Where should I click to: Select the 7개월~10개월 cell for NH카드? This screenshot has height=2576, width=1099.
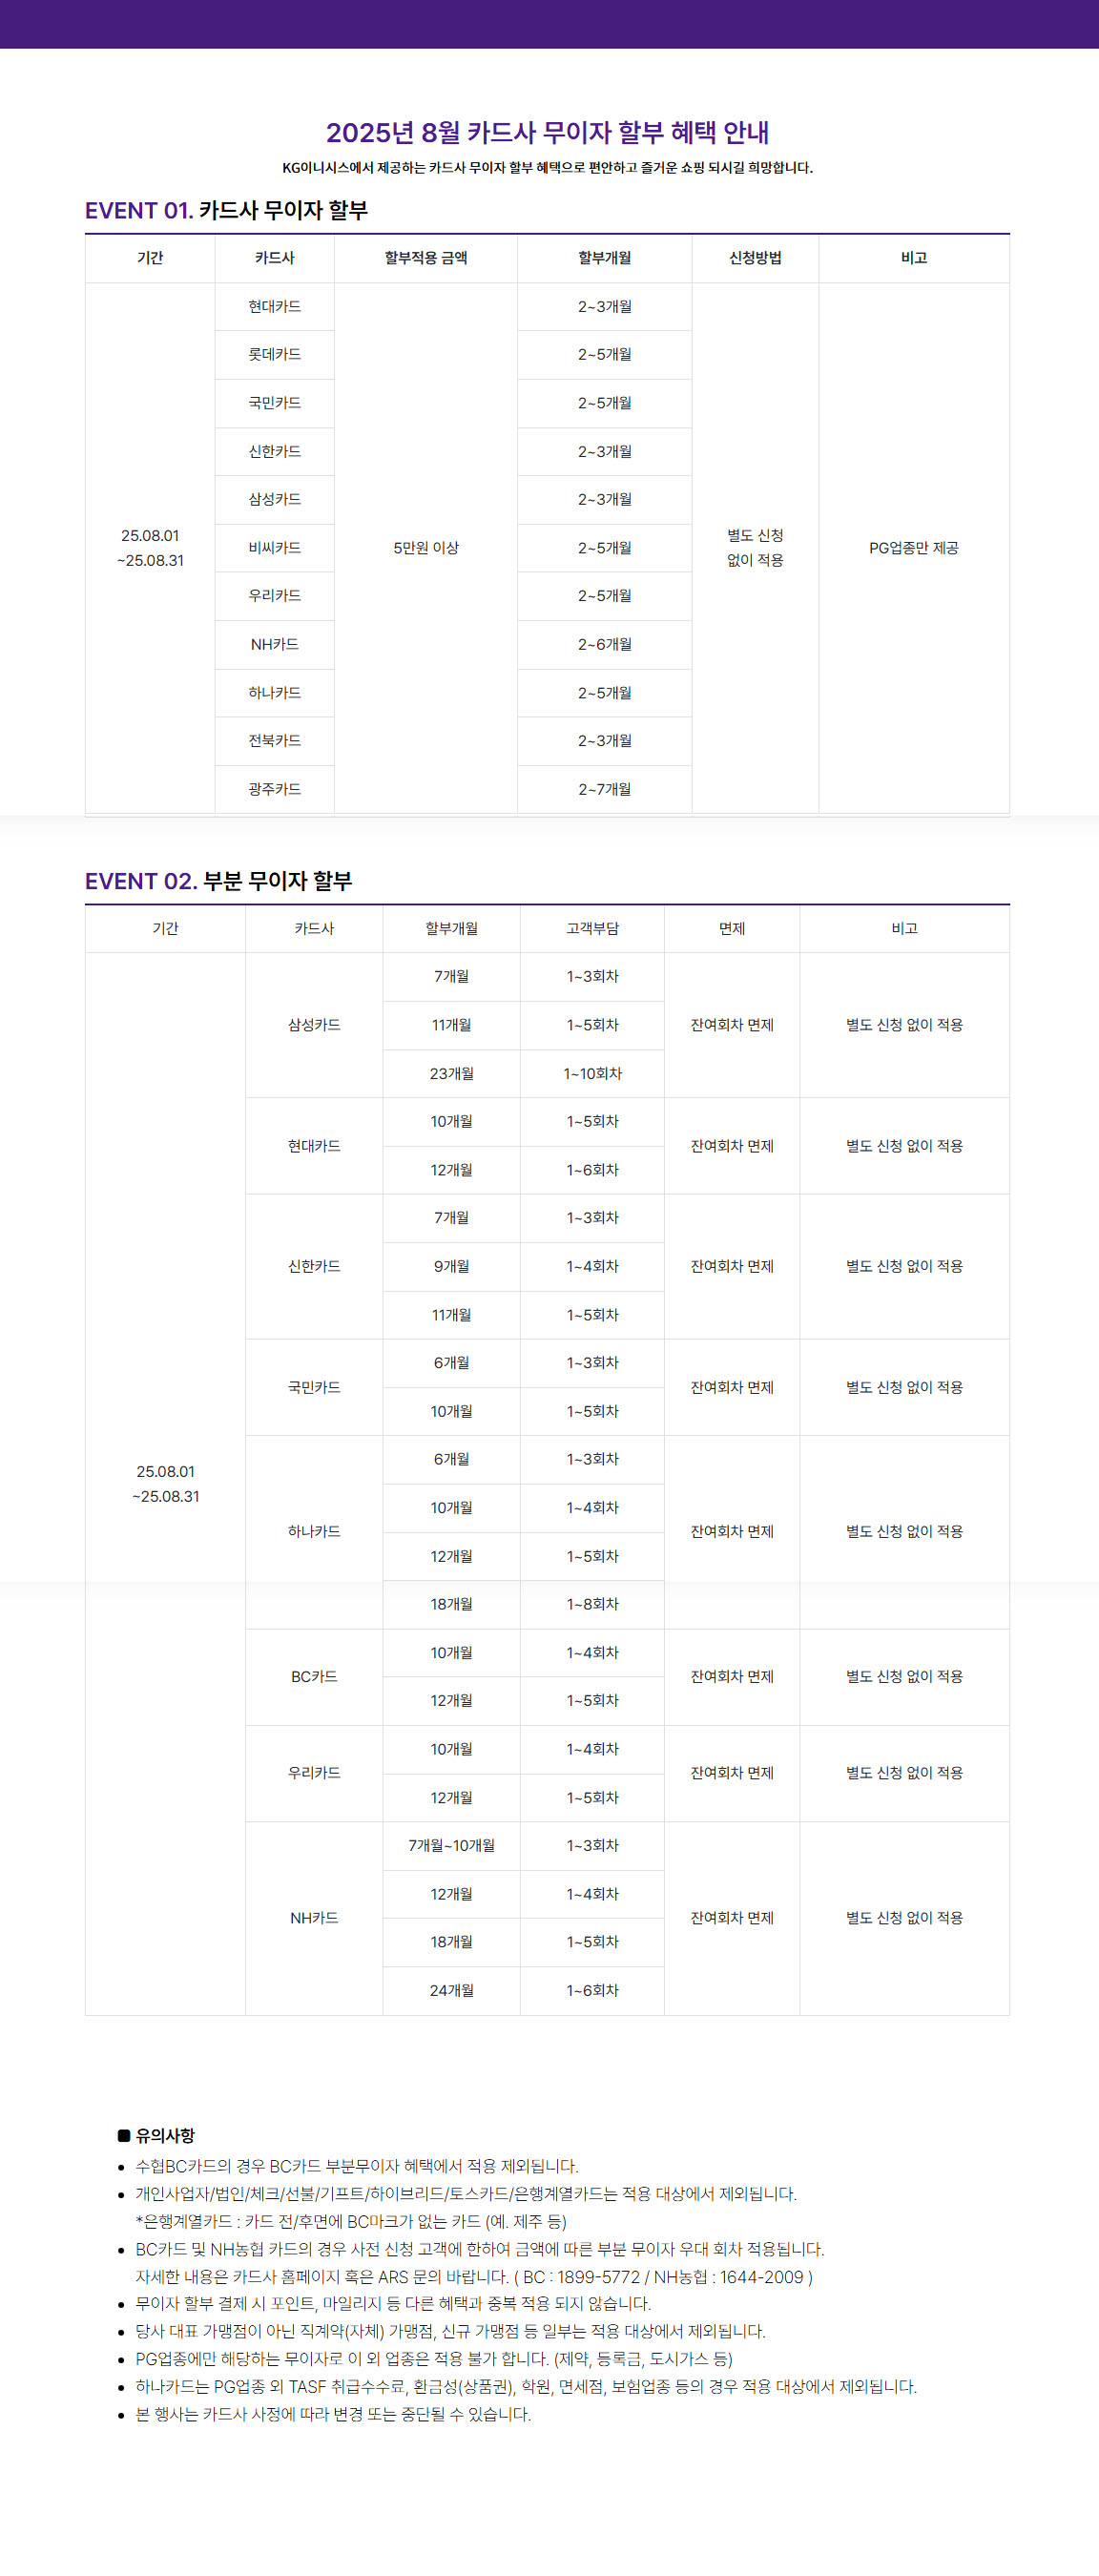[x=451, y=1846]
